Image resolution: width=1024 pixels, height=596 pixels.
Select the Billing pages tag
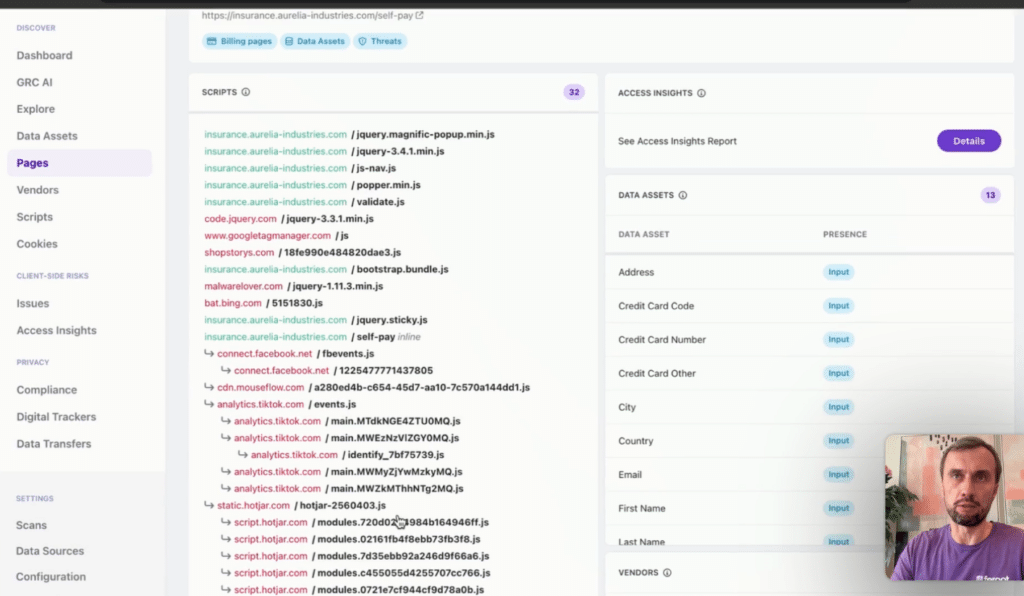(x=240, y=41)
